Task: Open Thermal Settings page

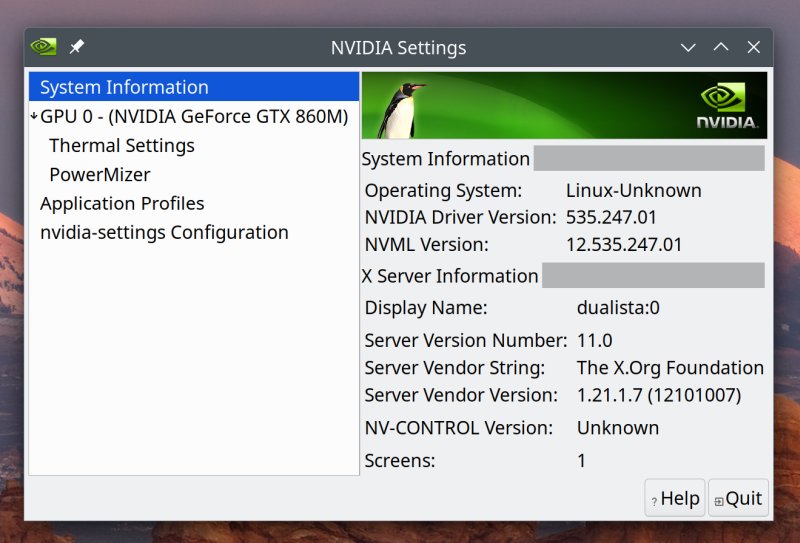Action: pyautogui.click(x=122, y=145)
